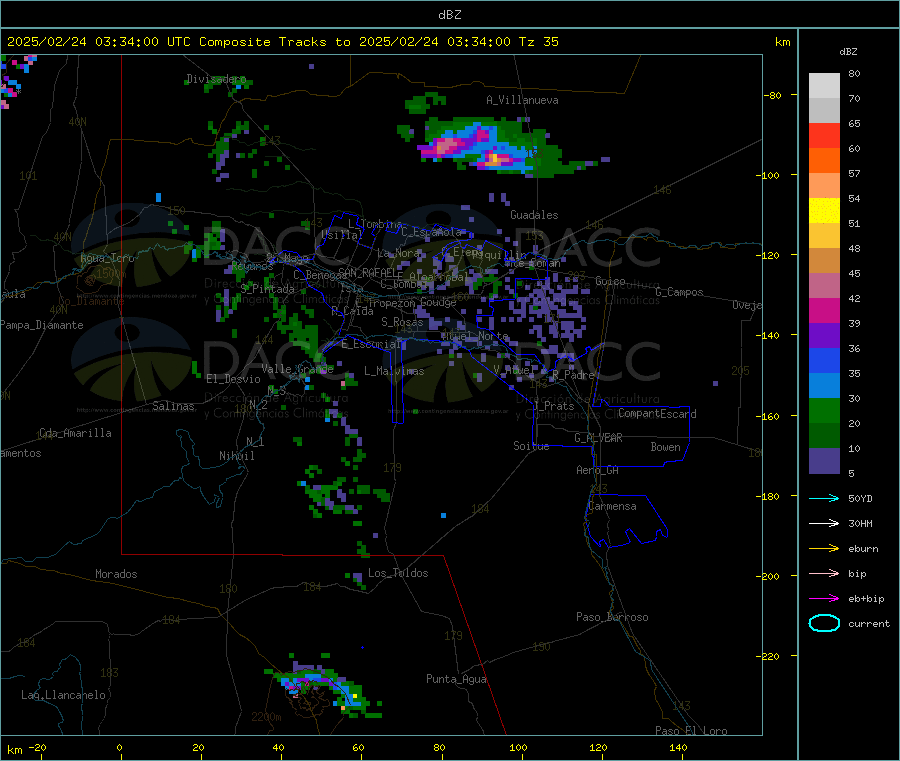
Task: Click the Morados place label
Action: (x=116, y=574)
